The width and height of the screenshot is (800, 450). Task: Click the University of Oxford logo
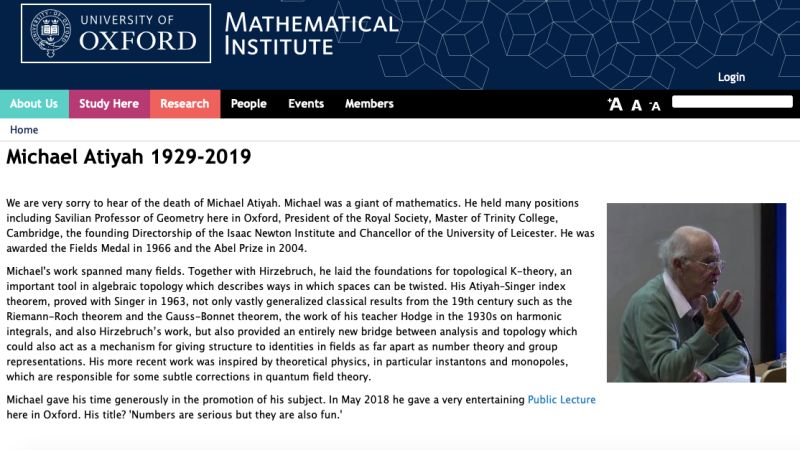[x=116, y=33]
